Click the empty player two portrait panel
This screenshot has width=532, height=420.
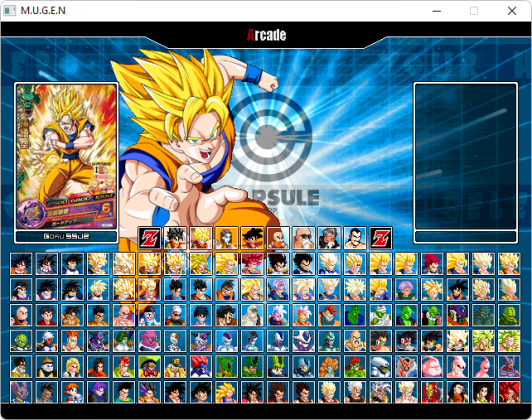point(466,156)
